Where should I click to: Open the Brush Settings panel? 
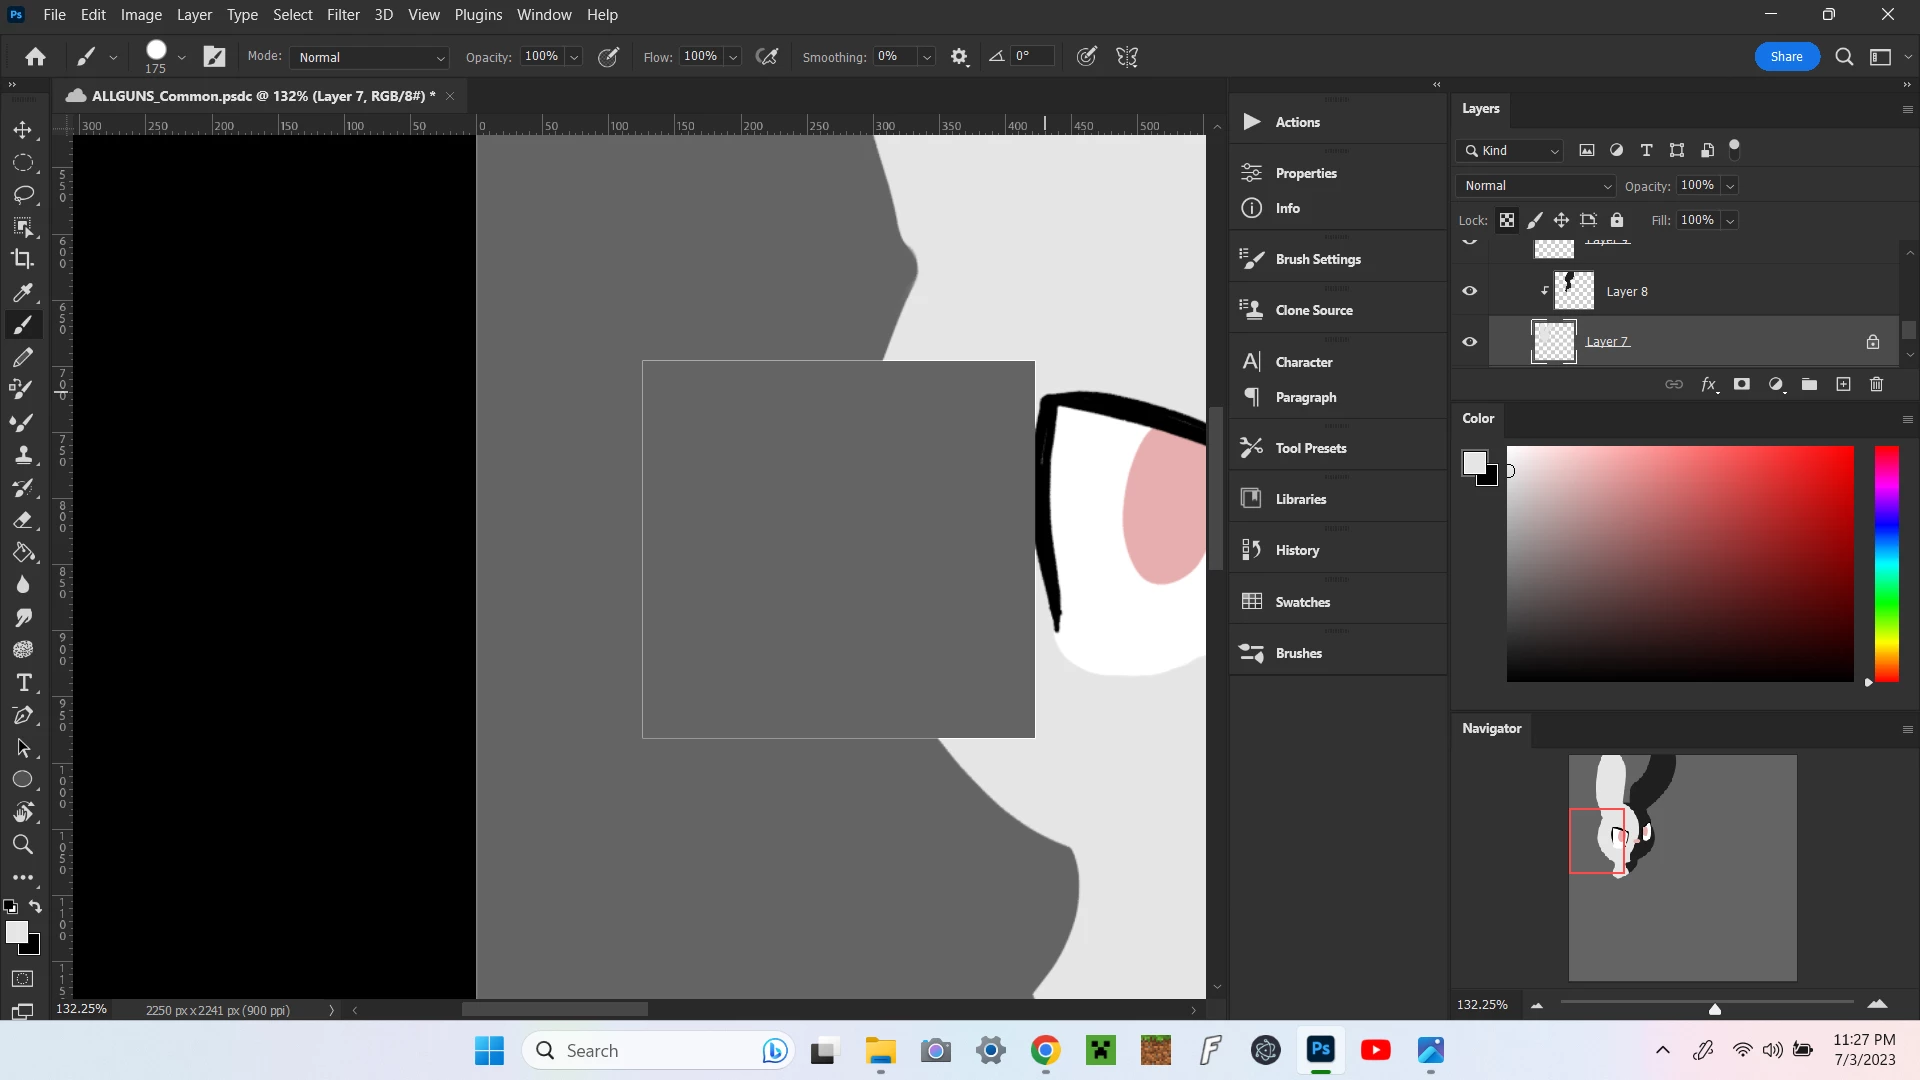pyautogui.click(x=1317, y=259)
